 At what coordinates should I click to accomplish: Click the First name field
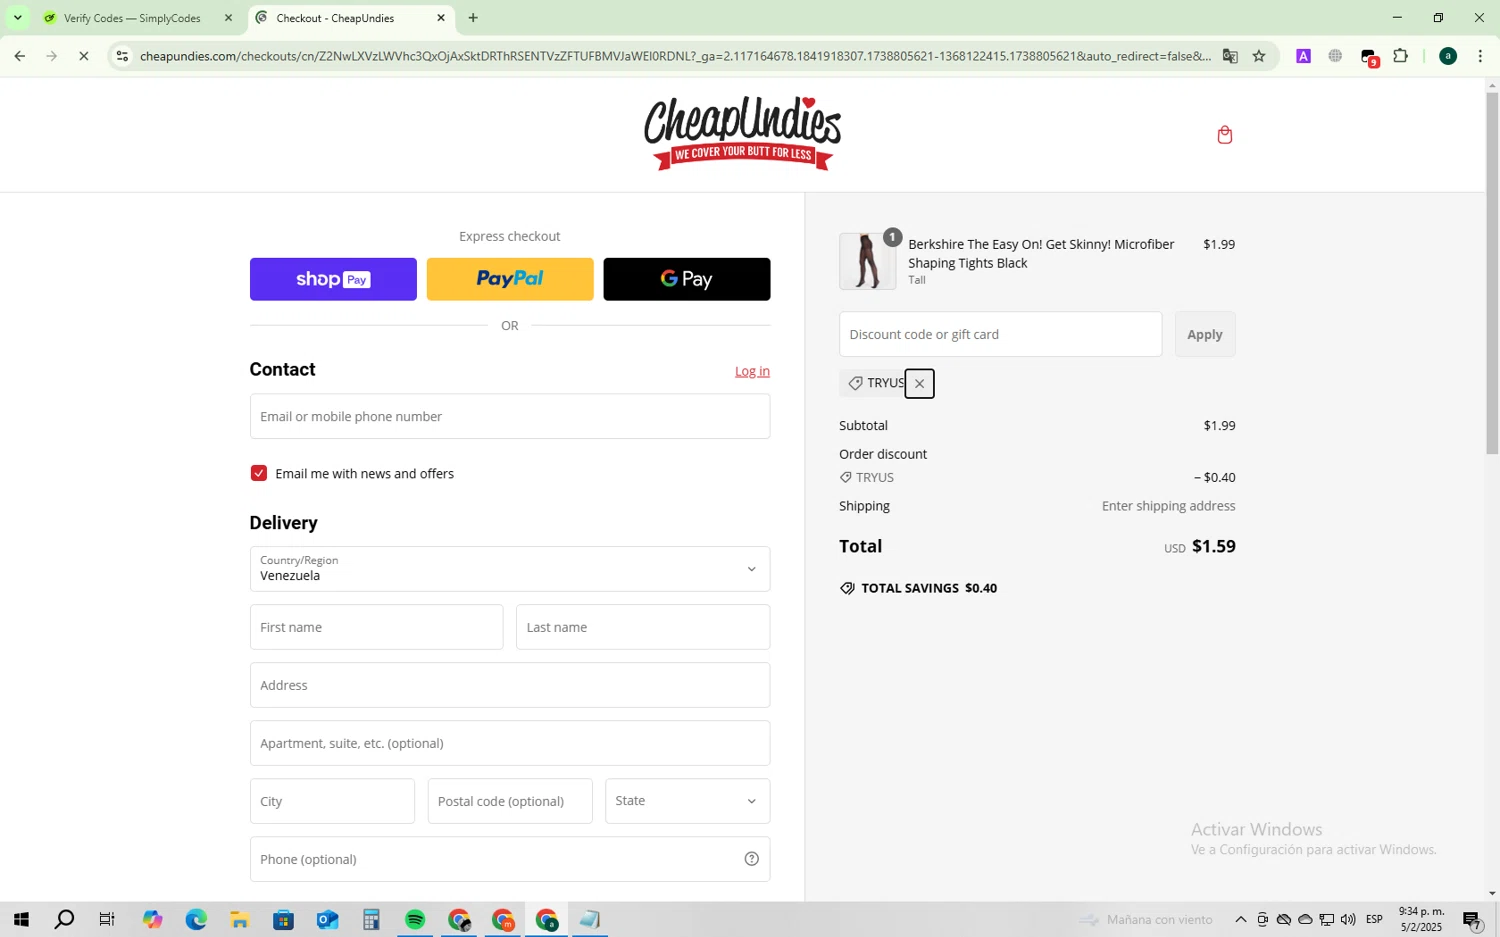tap(376, 627)
